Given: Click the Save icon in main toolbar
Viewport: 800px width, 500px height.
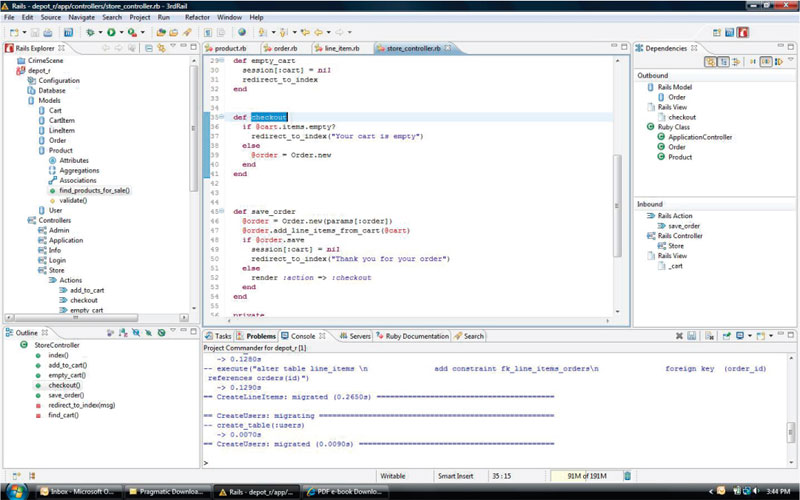Looking at the screenshot, I should (35, 33).
